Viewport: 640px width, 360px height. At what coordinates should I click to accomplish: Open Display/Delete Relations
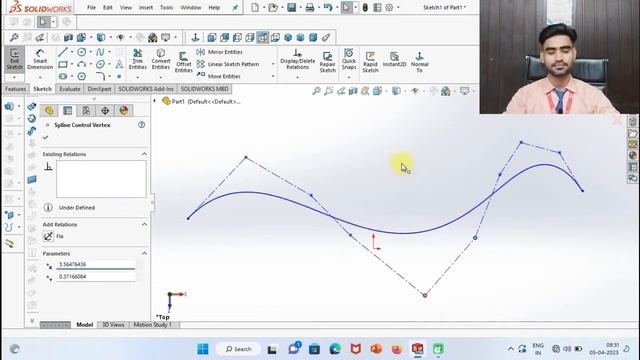(298, 60)
